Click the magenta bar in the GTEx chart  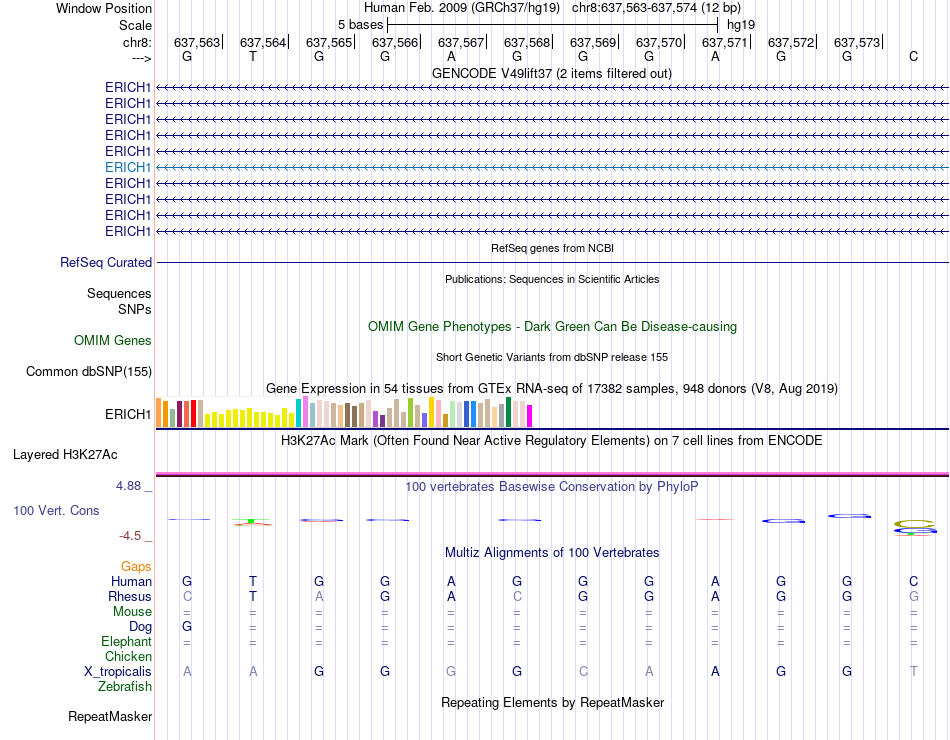(530, 416)
